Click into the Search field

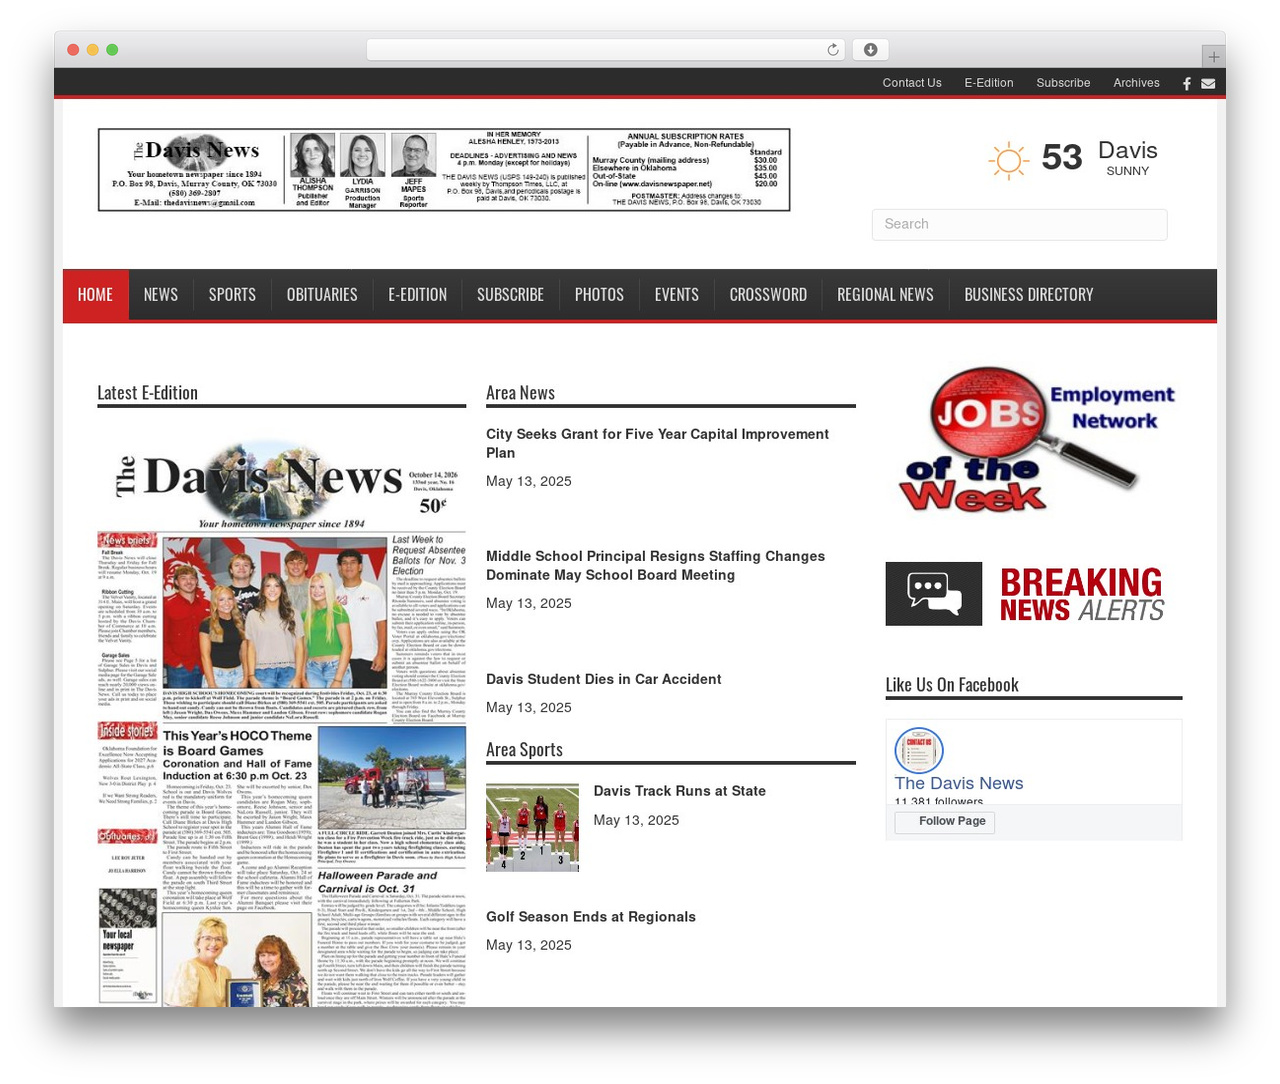1020,224
